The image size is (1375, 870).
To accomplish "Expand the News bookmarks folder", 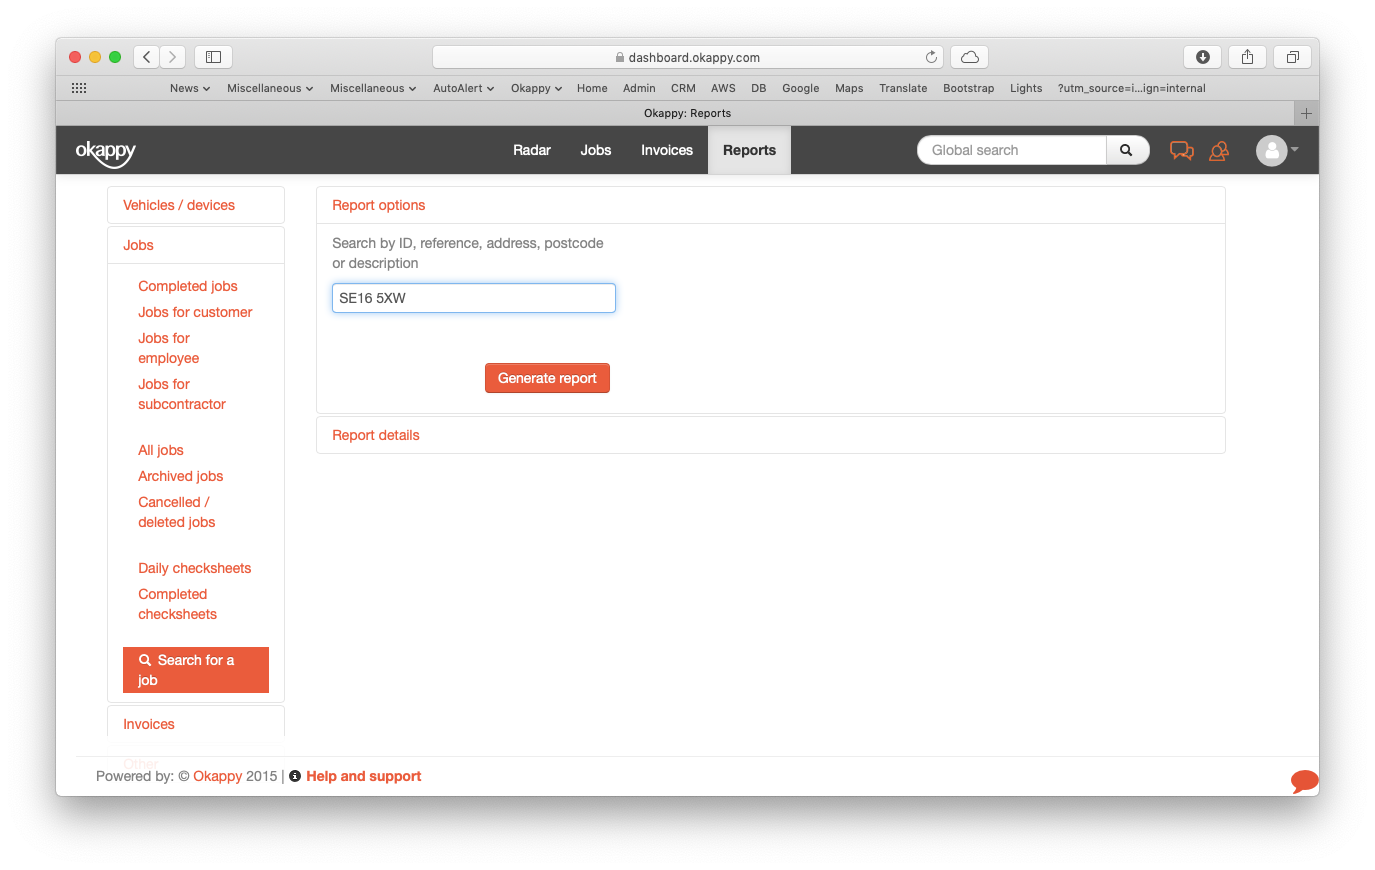I will [189, 88].
